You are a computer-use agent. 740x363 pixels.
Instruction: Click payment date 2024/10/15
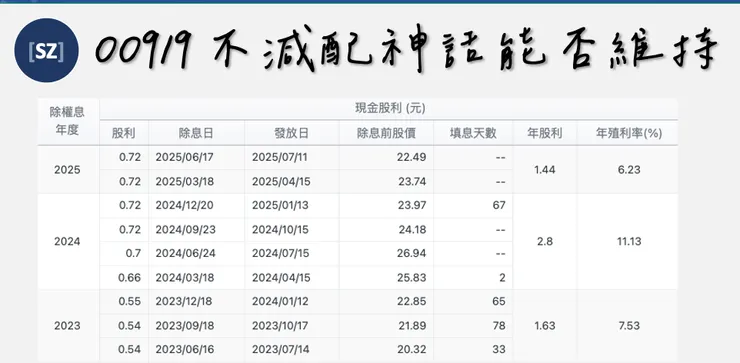tap(280, 229)
